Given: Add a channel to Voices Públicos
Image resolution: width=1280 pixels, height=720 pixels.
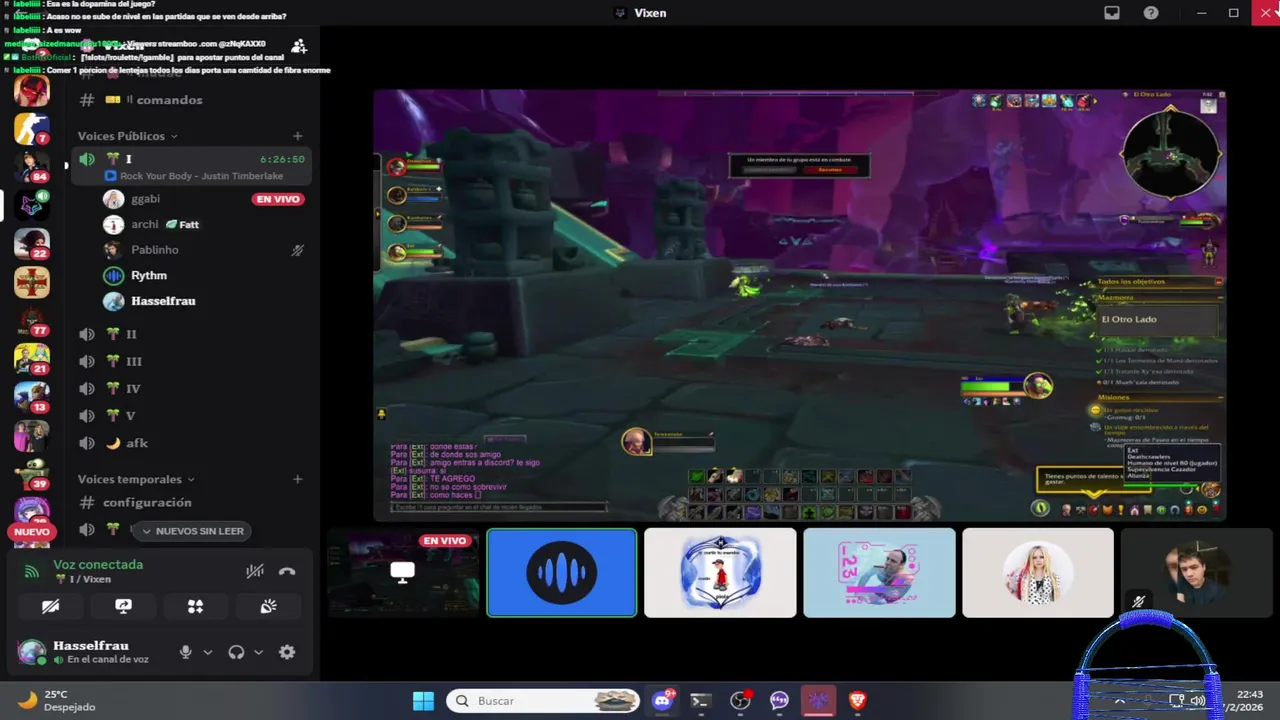Looking at the screenshot, I should [297, 136].
